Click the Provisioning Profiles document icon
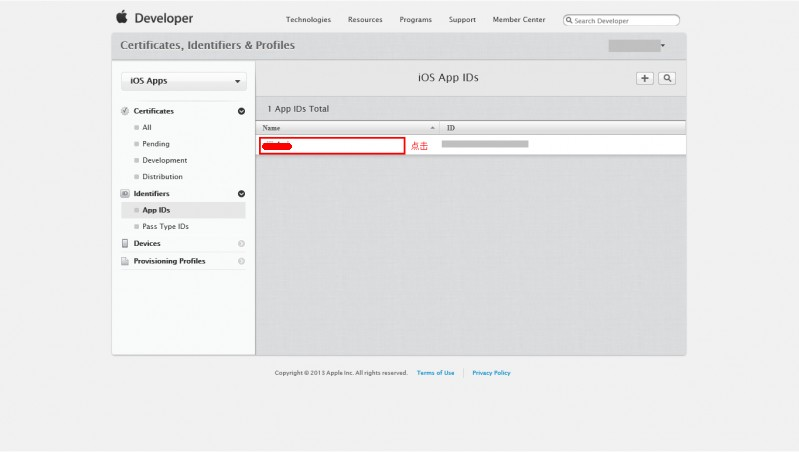The width and height of the screenshot is (799, 452). pos(125,261)
